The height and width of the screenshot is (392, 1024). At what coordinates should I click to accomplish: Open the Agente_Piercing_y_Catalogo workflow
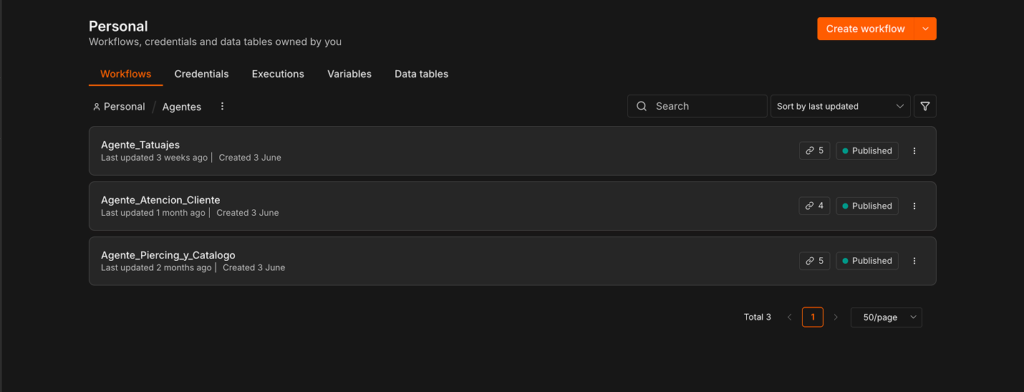point(512,261)
